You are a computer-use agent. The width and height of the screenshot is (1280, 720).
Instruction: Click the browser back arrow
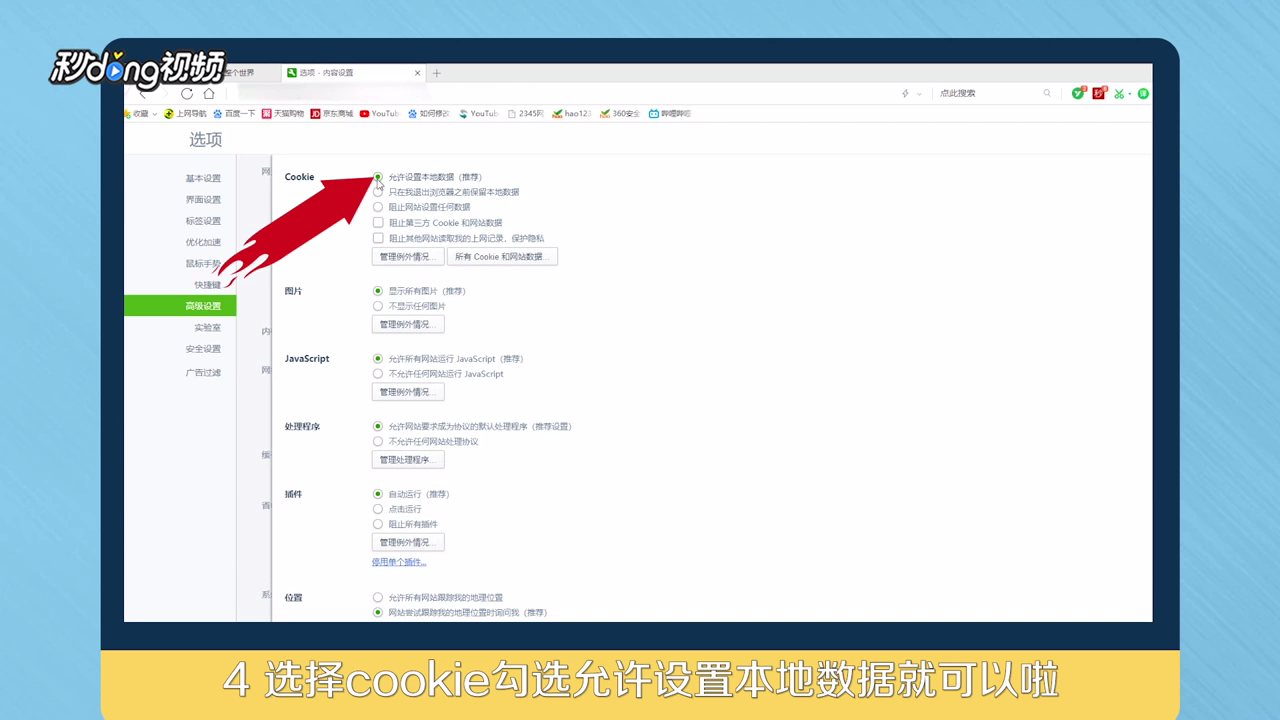143,95
